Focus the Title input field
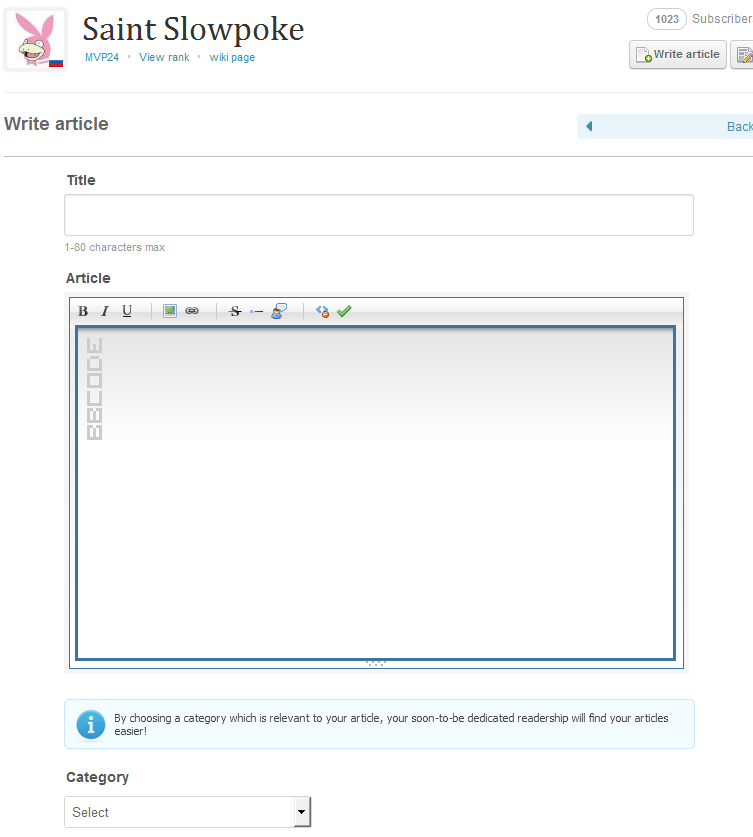This screenshot has height=837, width=753. 379,215
